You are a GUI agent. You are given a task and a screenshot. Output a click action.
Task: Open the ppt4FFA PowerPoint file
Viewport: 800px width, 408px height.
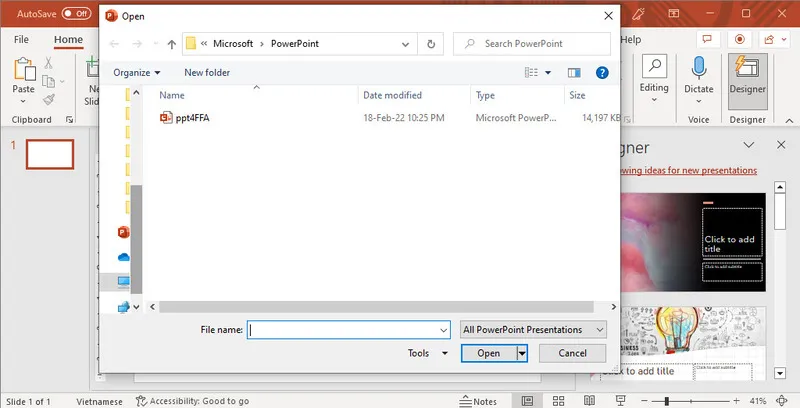pos(184,118)
